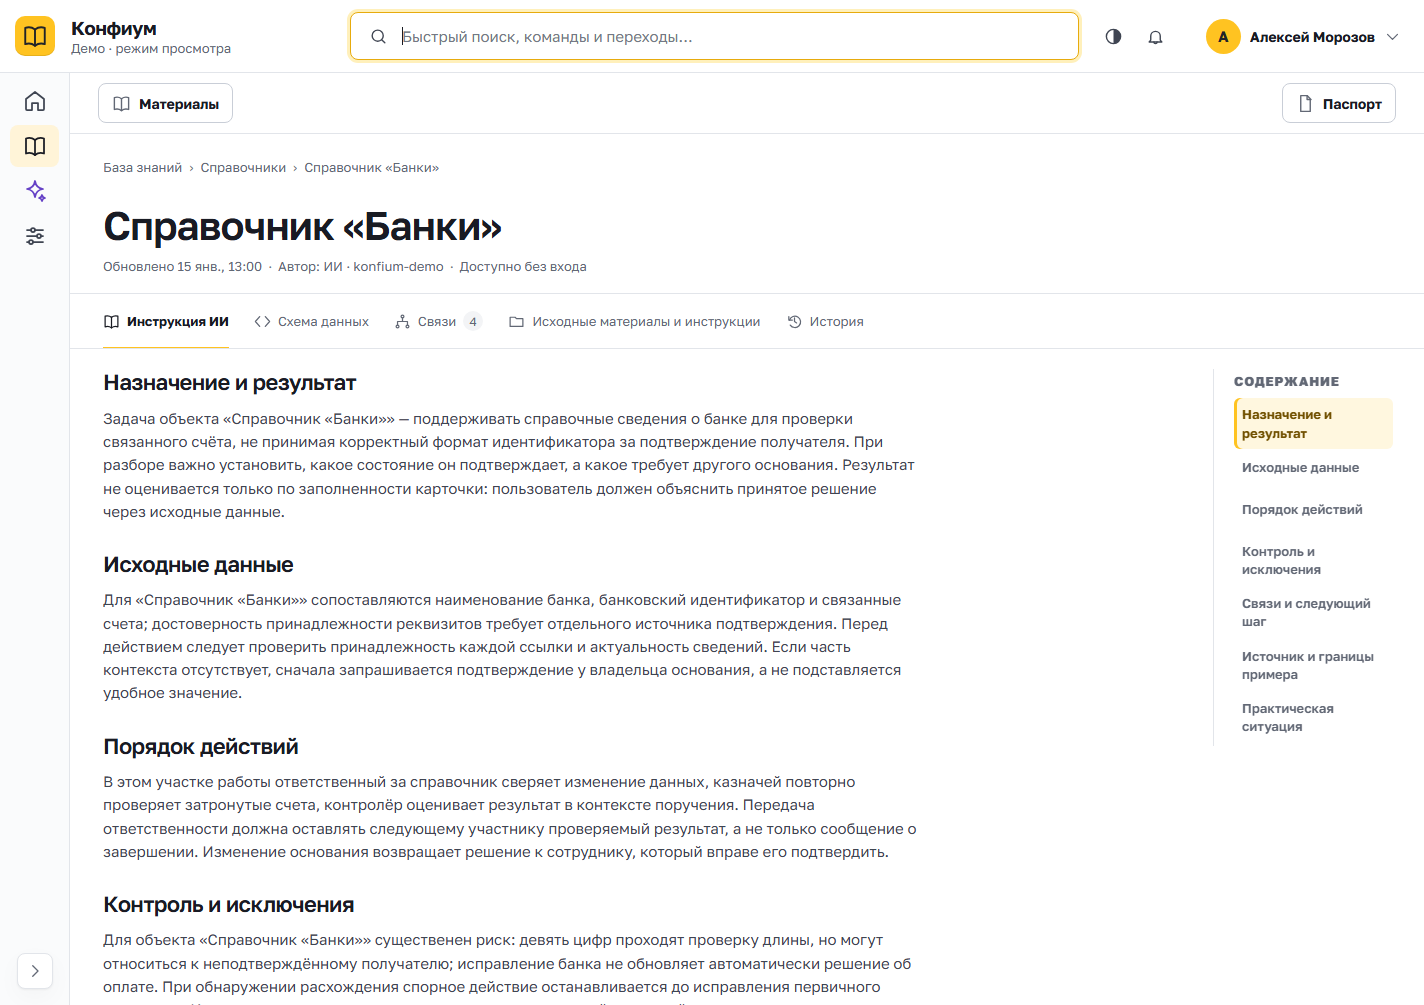Expand the sidebar with the chevron button
The width and height of the screenshot is (1424, 1005).
coord(35,971)
